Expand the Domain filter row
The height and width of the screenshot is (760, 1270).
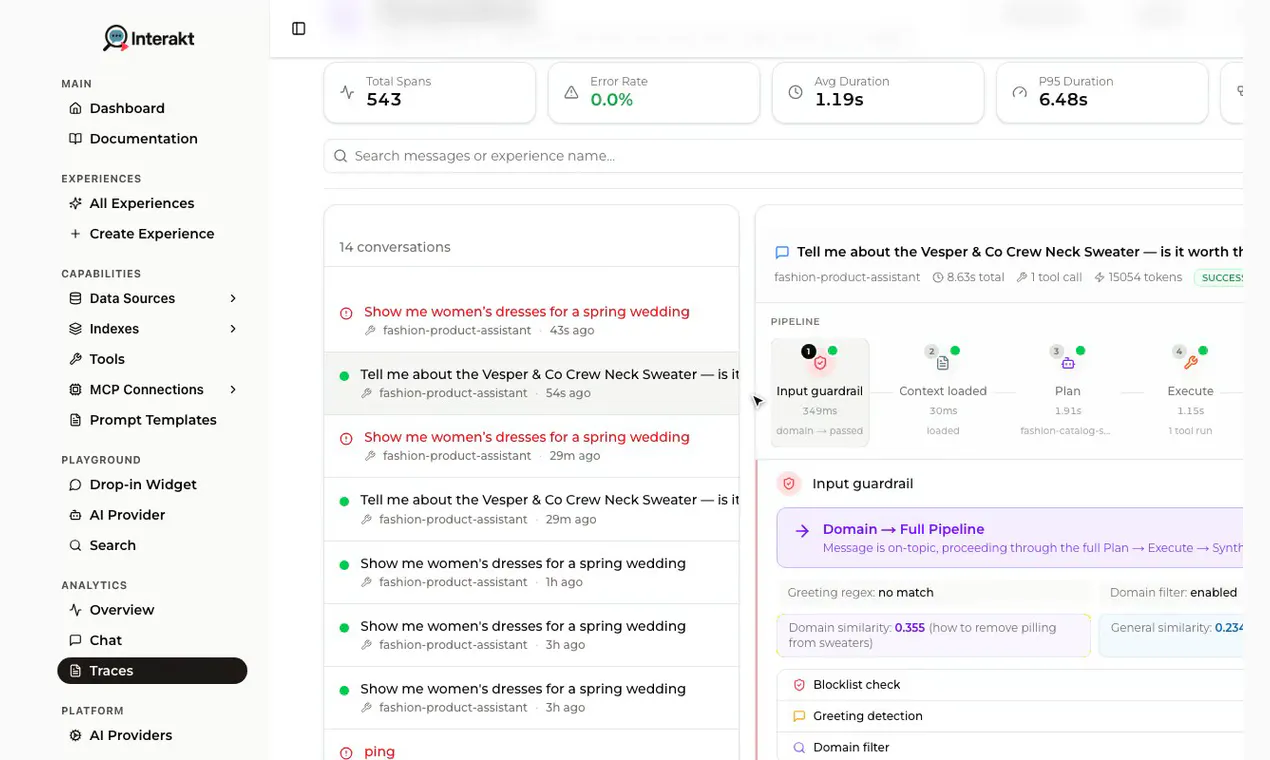[1010, 747]
